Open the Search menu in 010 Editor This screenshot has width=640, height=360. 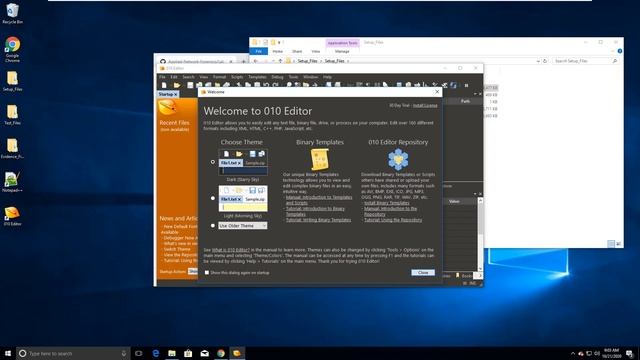[x=188, y=77]
